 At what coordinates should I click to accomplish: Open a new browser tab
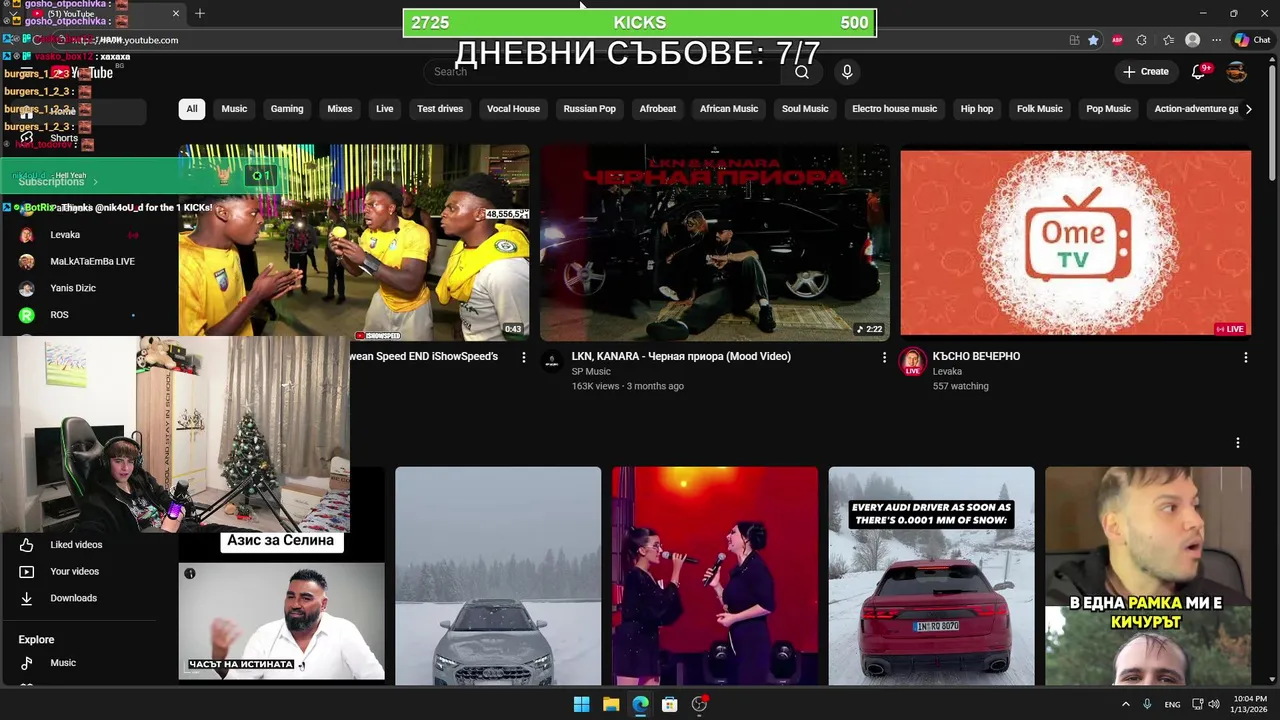[200, 13]
